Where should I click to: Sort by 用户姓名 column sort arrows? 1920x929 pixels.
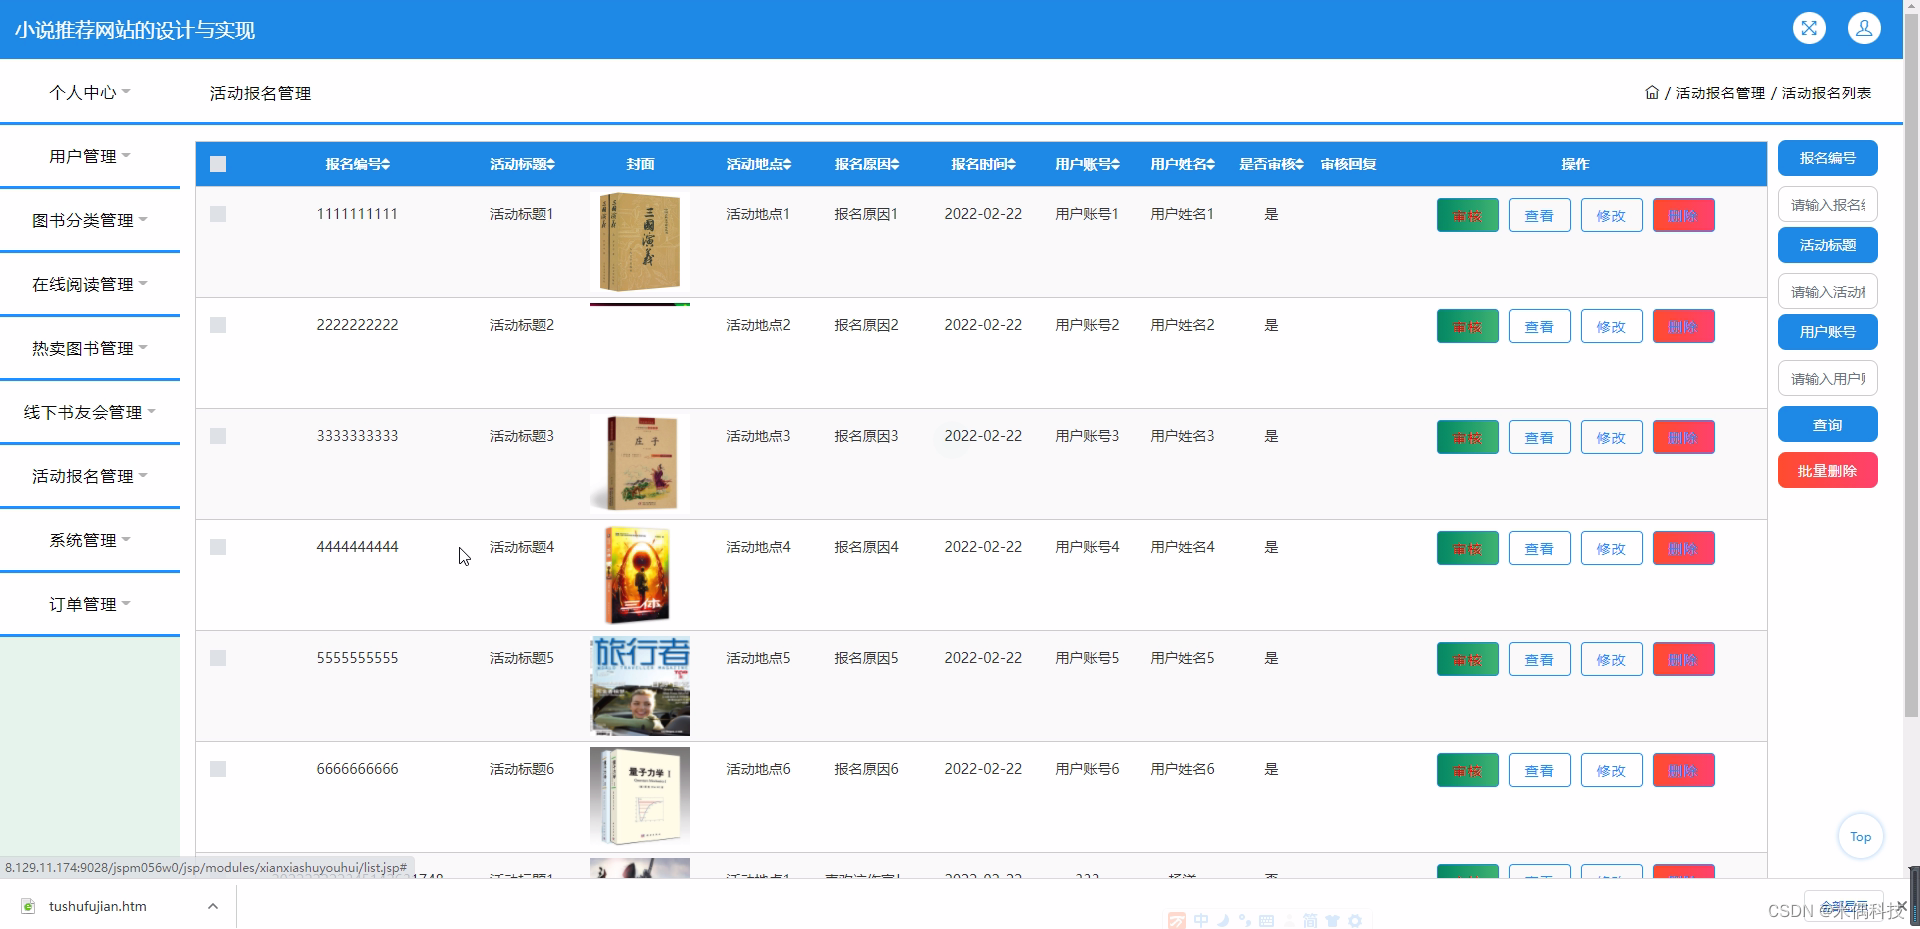coord(1211,164)
